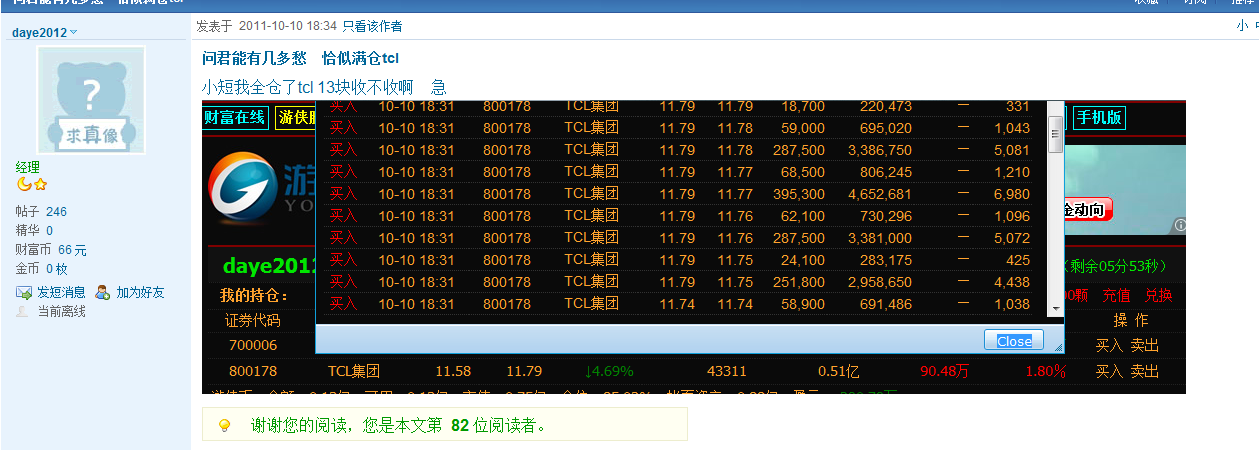The width and height of the screenshot is (1259, 450).
Task: Click the 剩余05分53秒 countdown text
Action: pos(1118,267)
